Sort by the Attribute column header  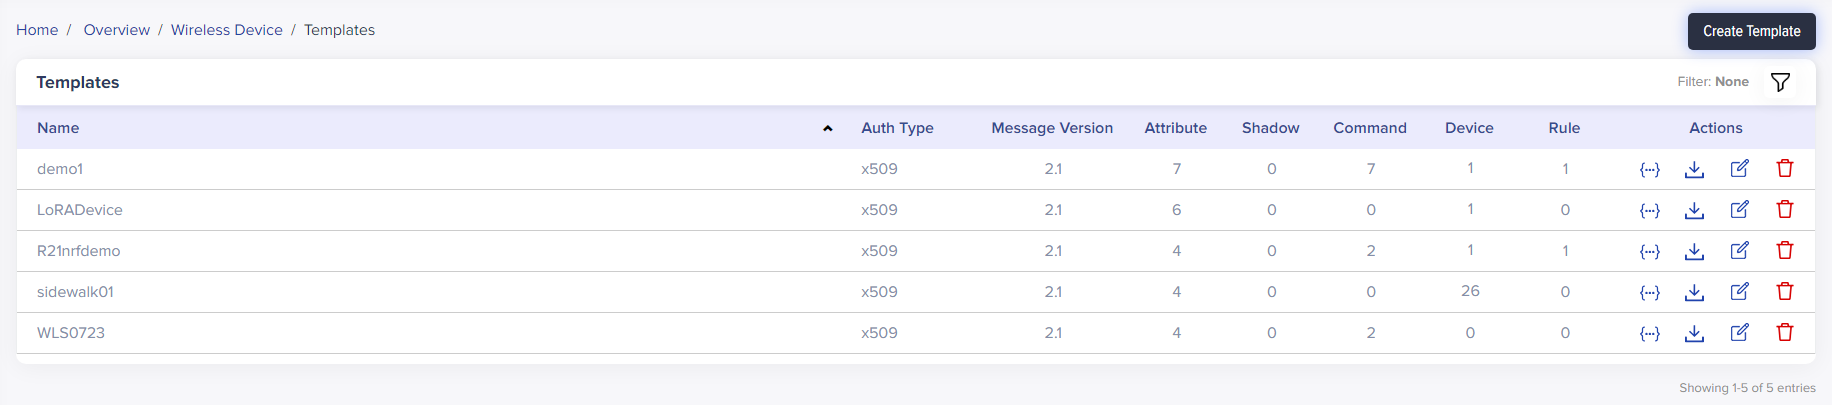click(1176, 128)
